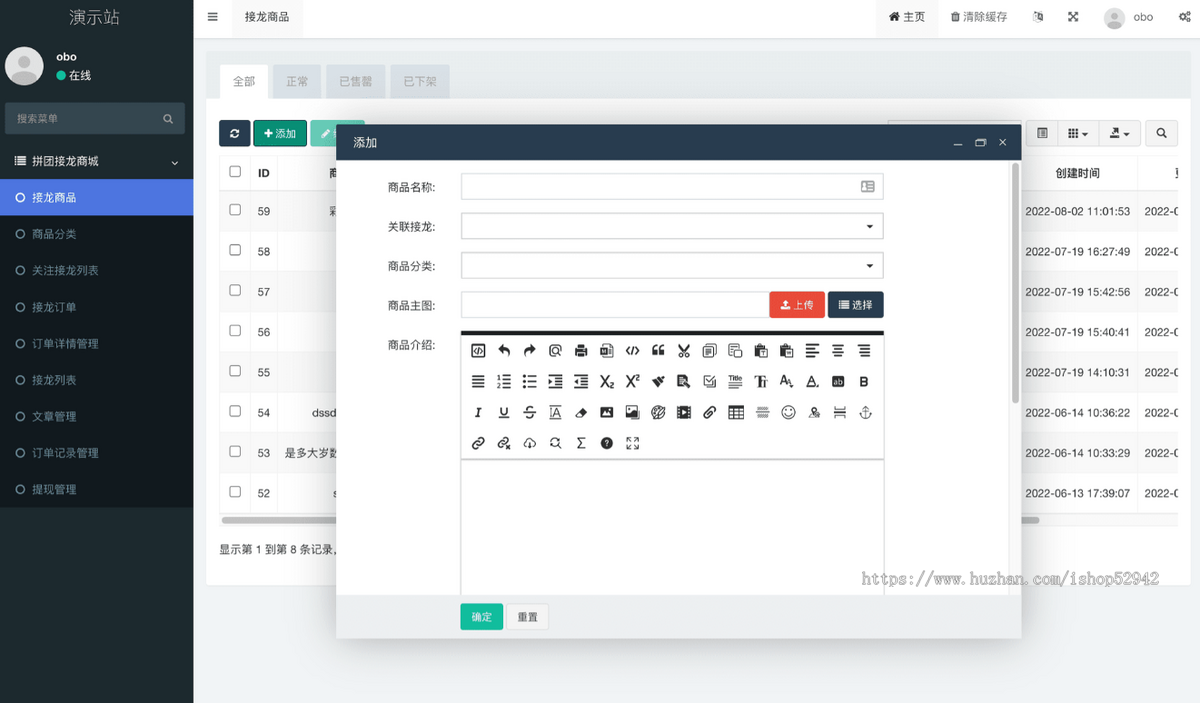The height and width of the screenshot is (703, 1200).
Task: Check the checkbox for row ID 55
Action: pyautogui.click(x=235, y=370)
